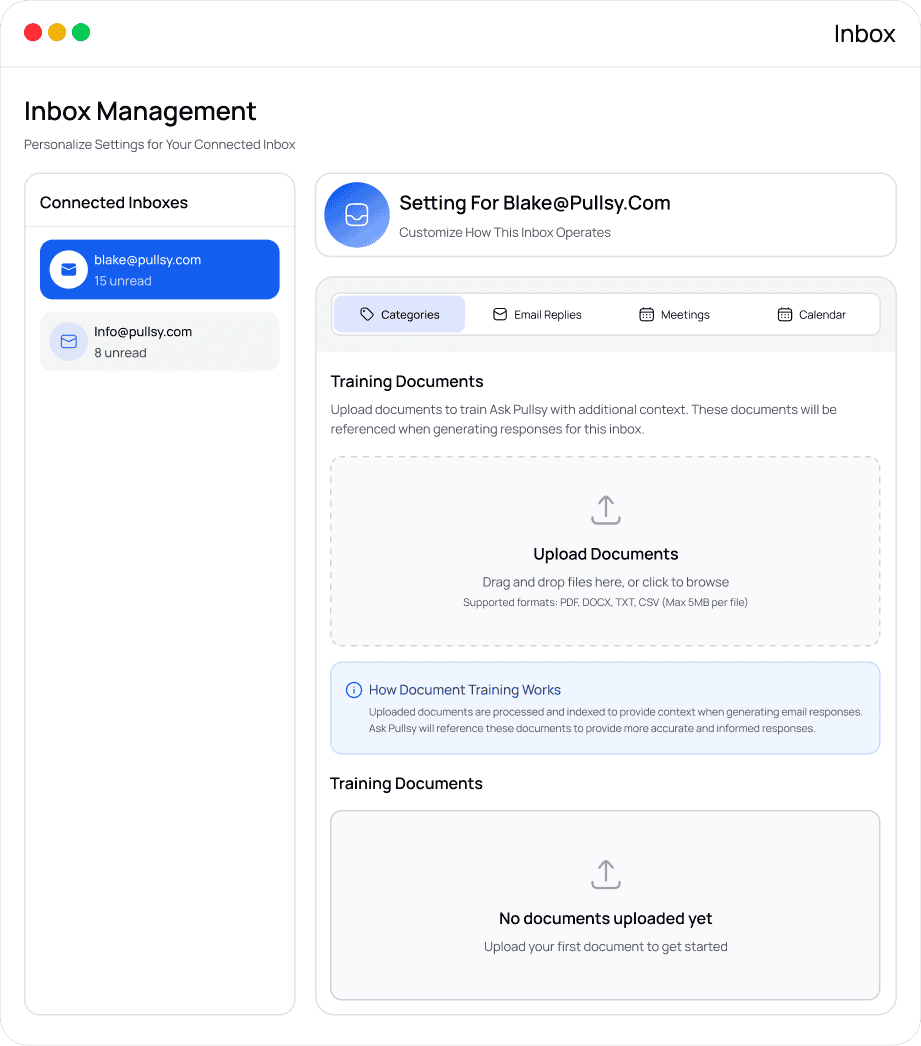
Task: Click the "8 unread" count text
Action: (x=120, y=353)
